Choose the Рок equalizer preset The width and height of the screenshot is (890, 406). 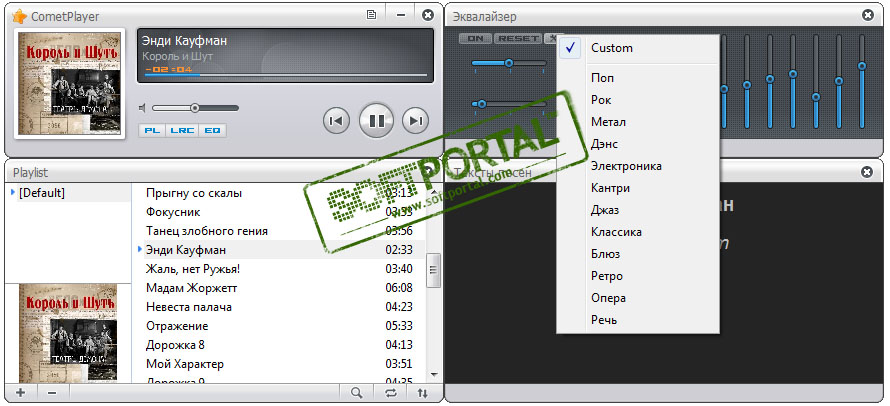coord(638,100)
